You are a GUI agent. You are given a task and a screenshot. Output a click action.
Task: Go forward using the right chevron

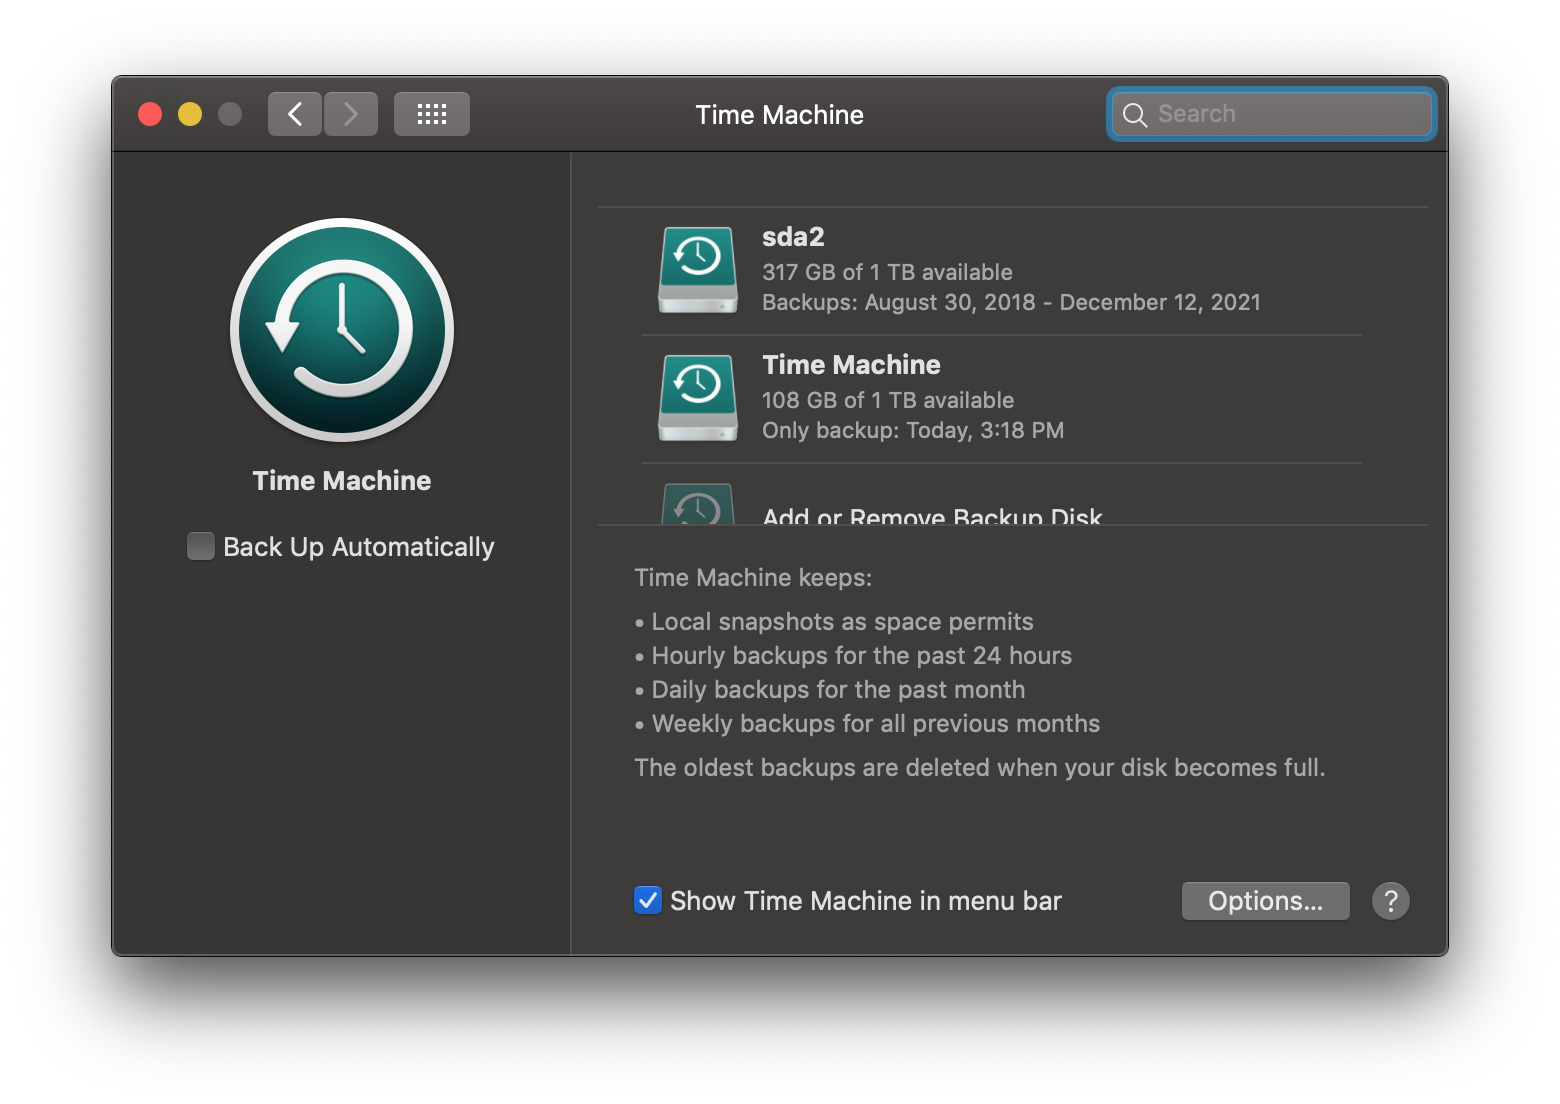[351, 114]
